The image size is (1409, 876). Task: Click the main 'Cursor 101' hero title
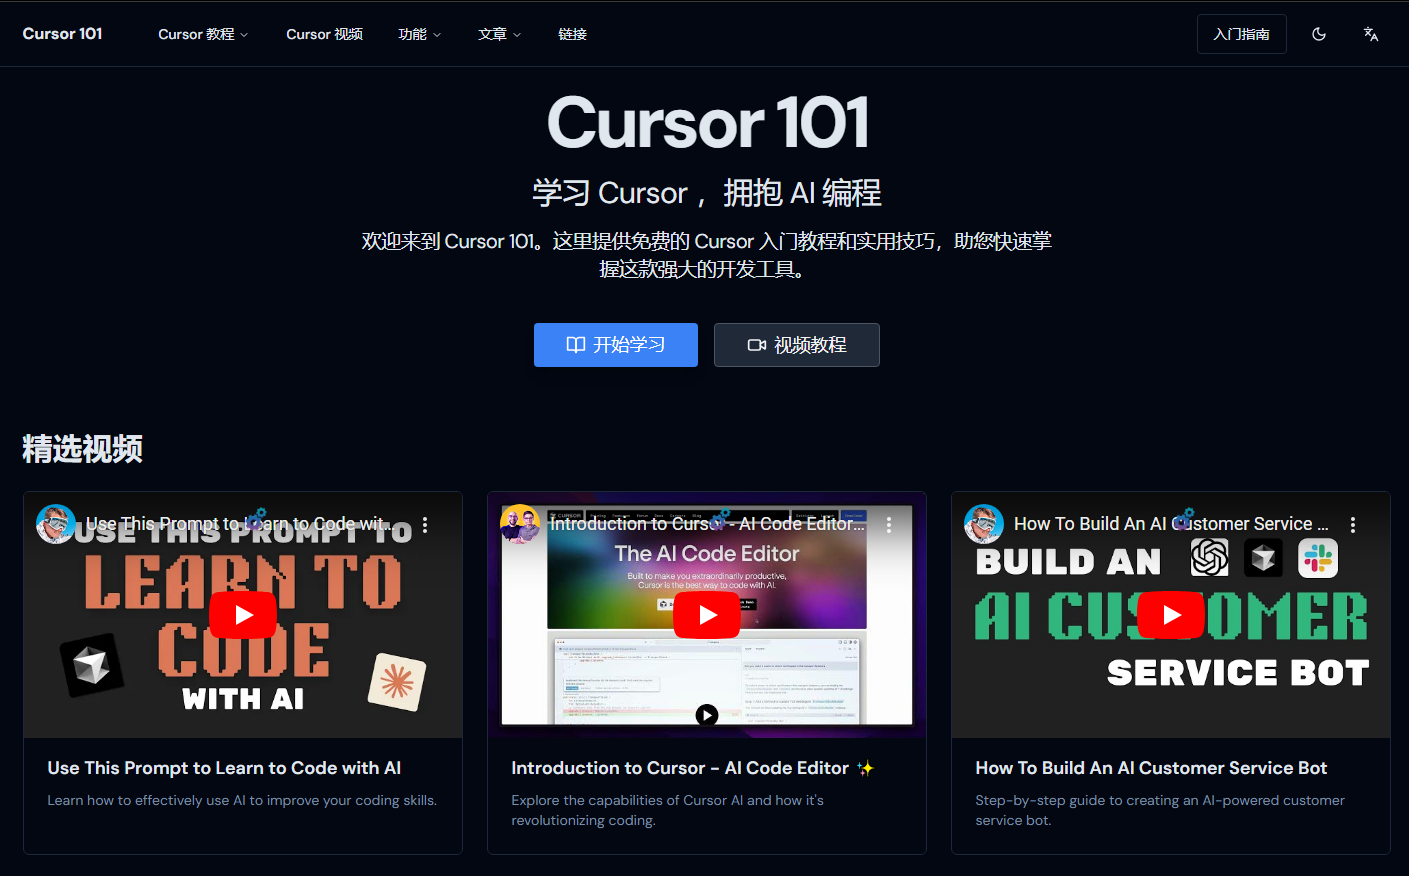(x=707, y=123)
